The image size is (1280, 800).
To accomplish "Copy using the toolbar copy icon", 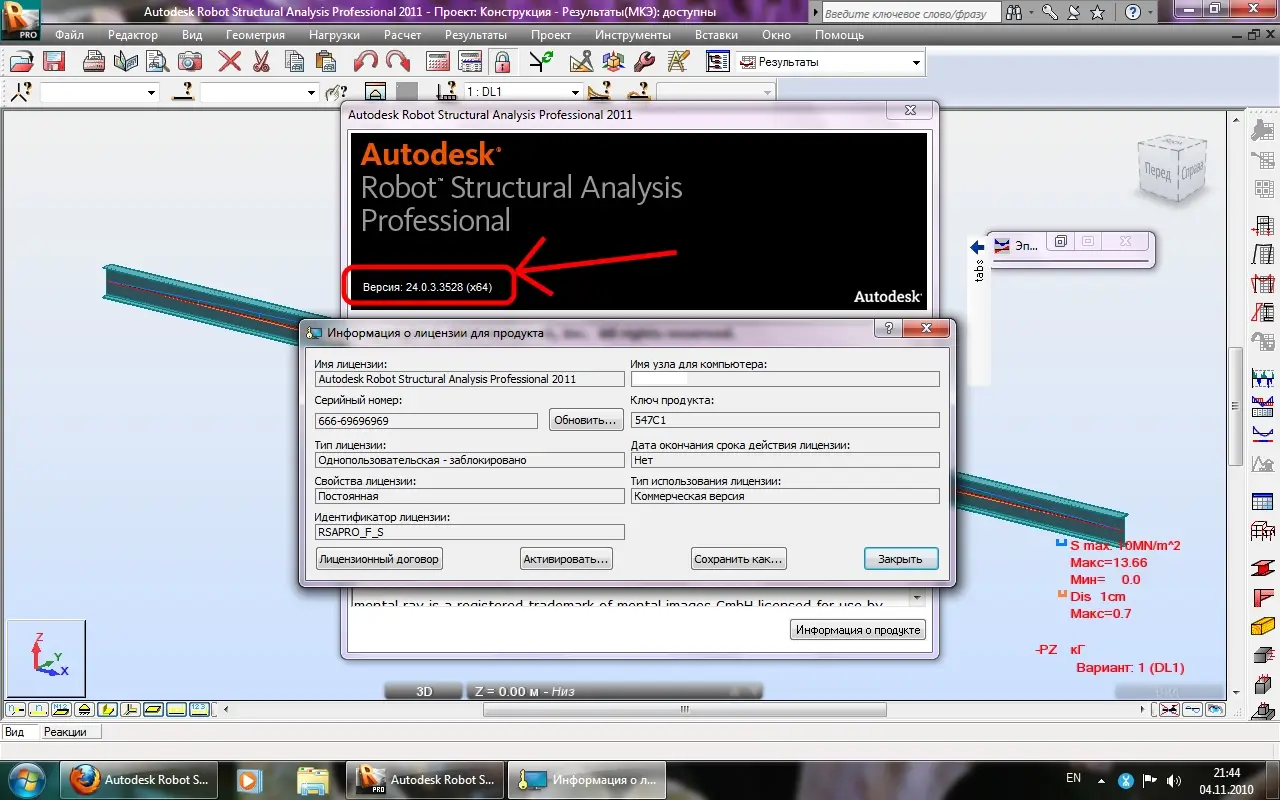I will click(293, 62).
